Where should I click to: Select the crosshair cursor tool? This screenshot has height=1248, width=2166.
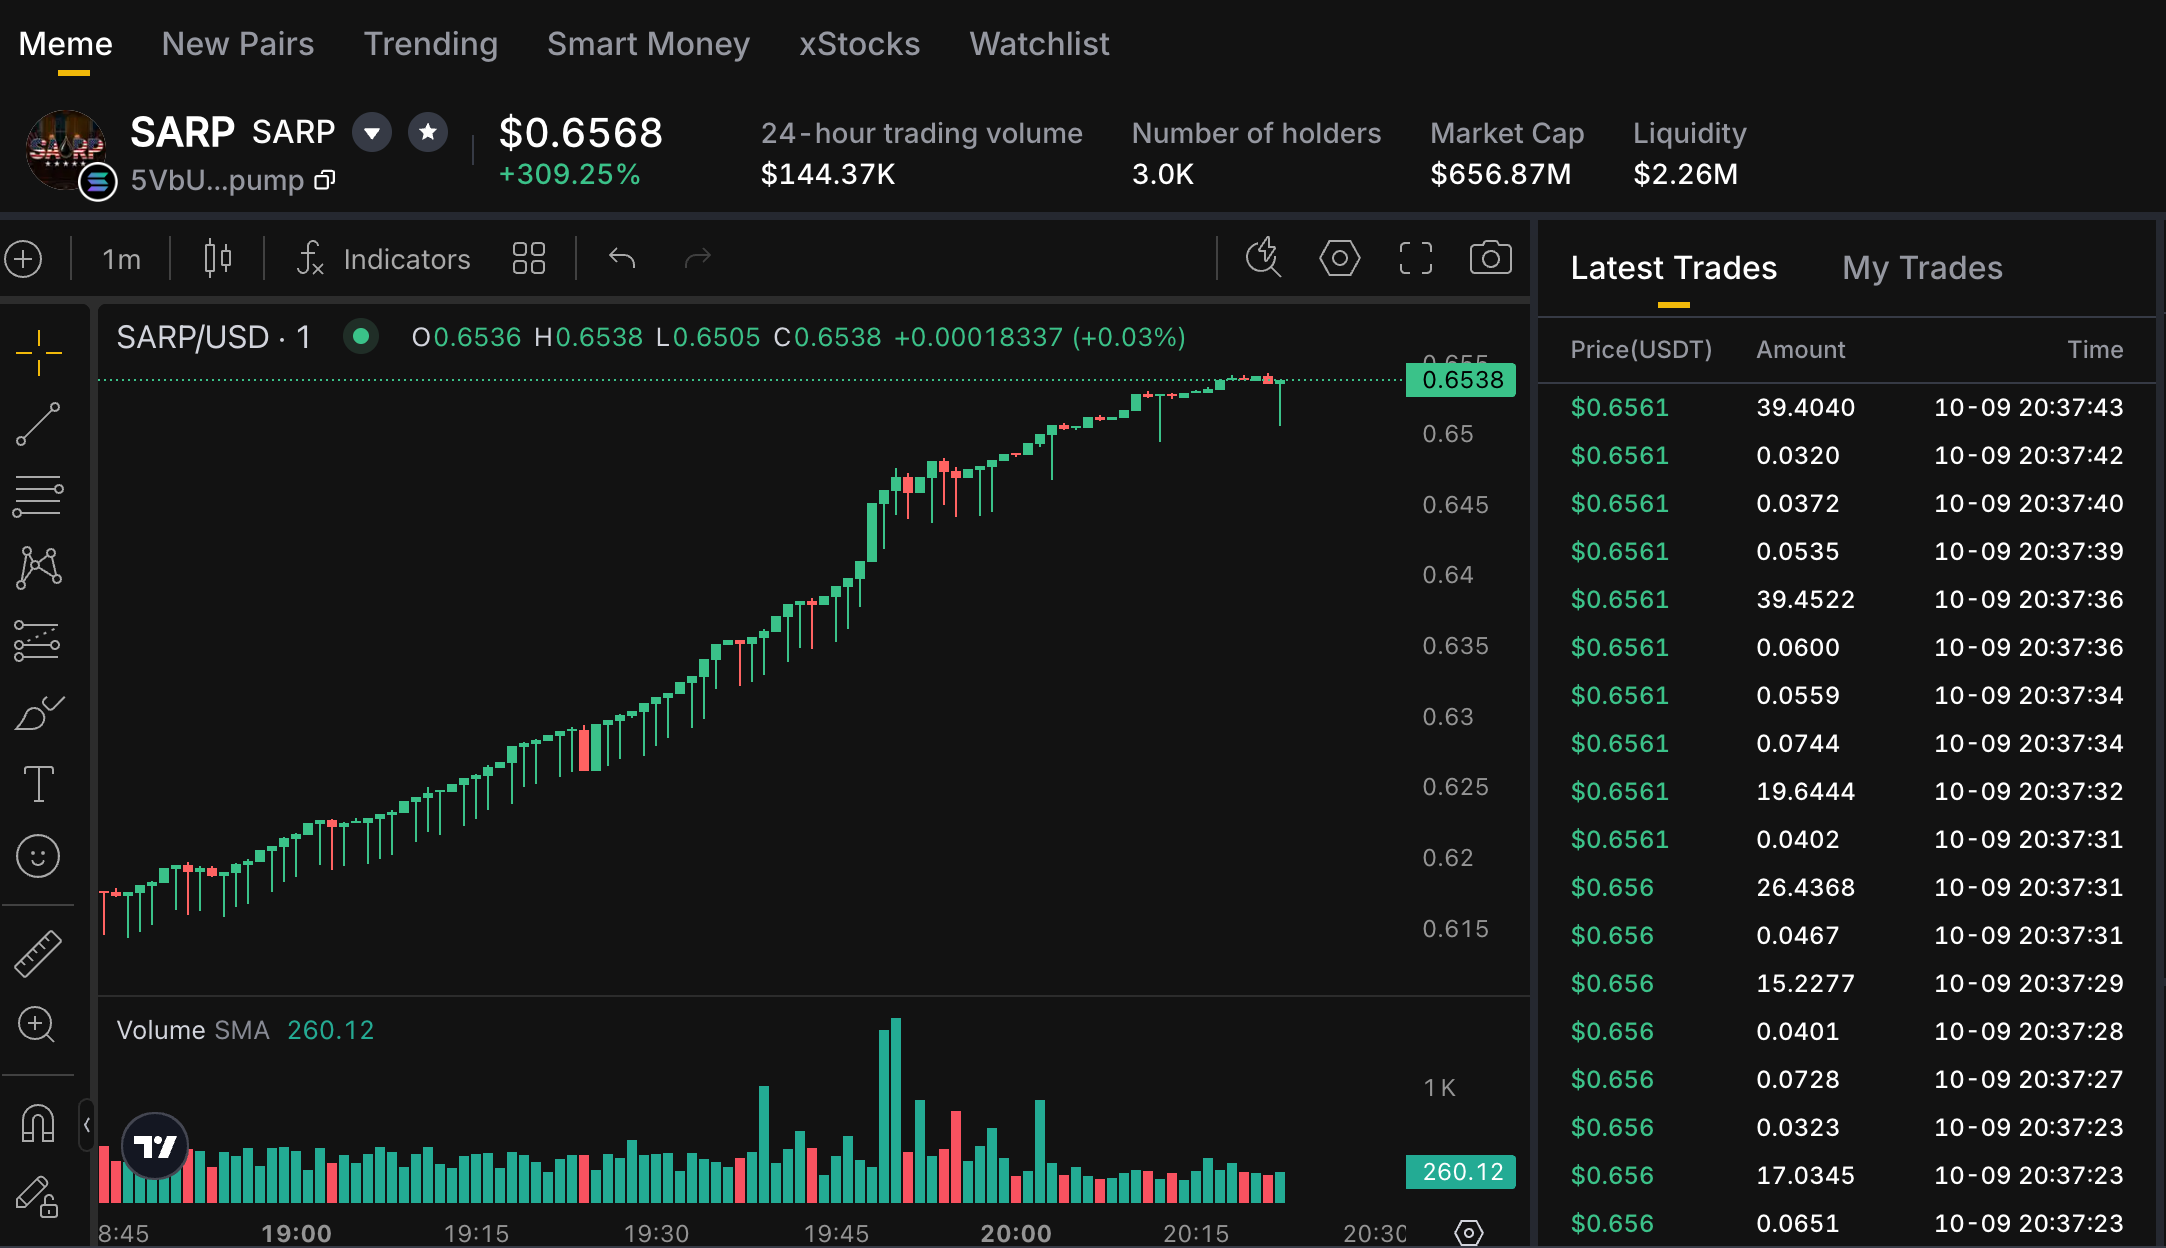coord(38,352)
